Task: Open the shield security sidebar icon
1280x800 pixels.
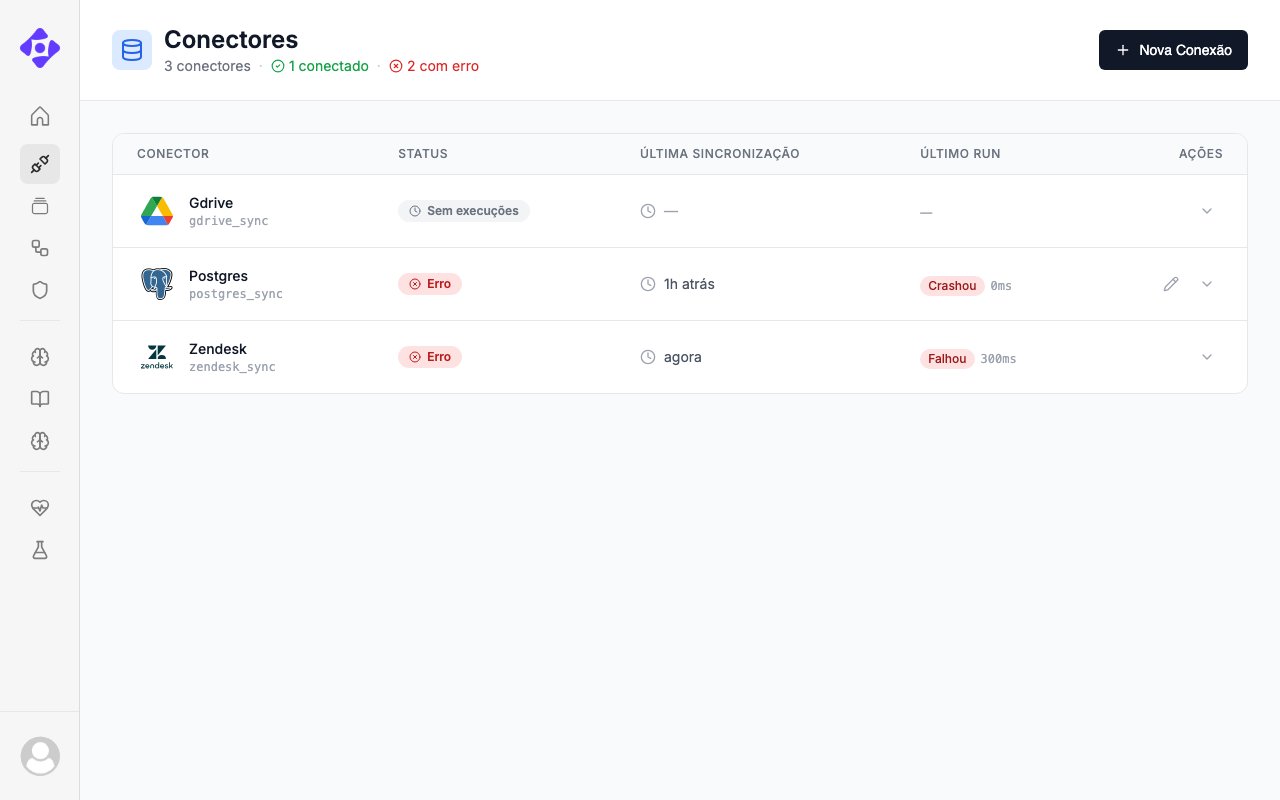Action: pos(40,290)
